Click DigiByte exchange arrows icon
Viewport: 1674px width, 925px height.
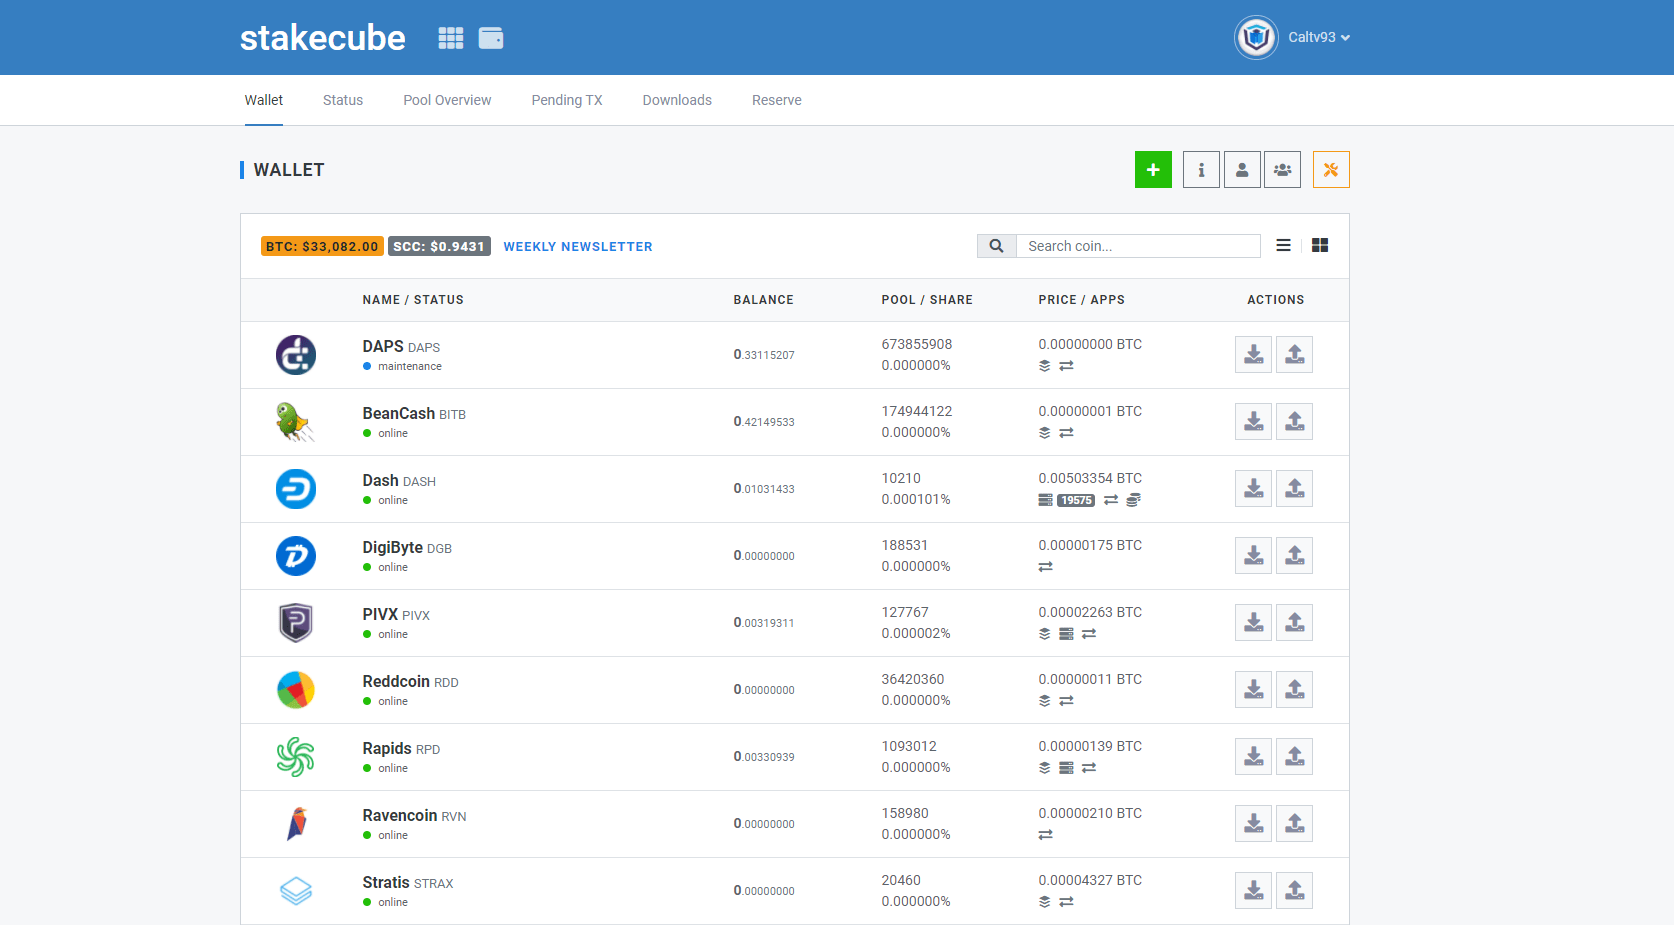click(1045, 567)
